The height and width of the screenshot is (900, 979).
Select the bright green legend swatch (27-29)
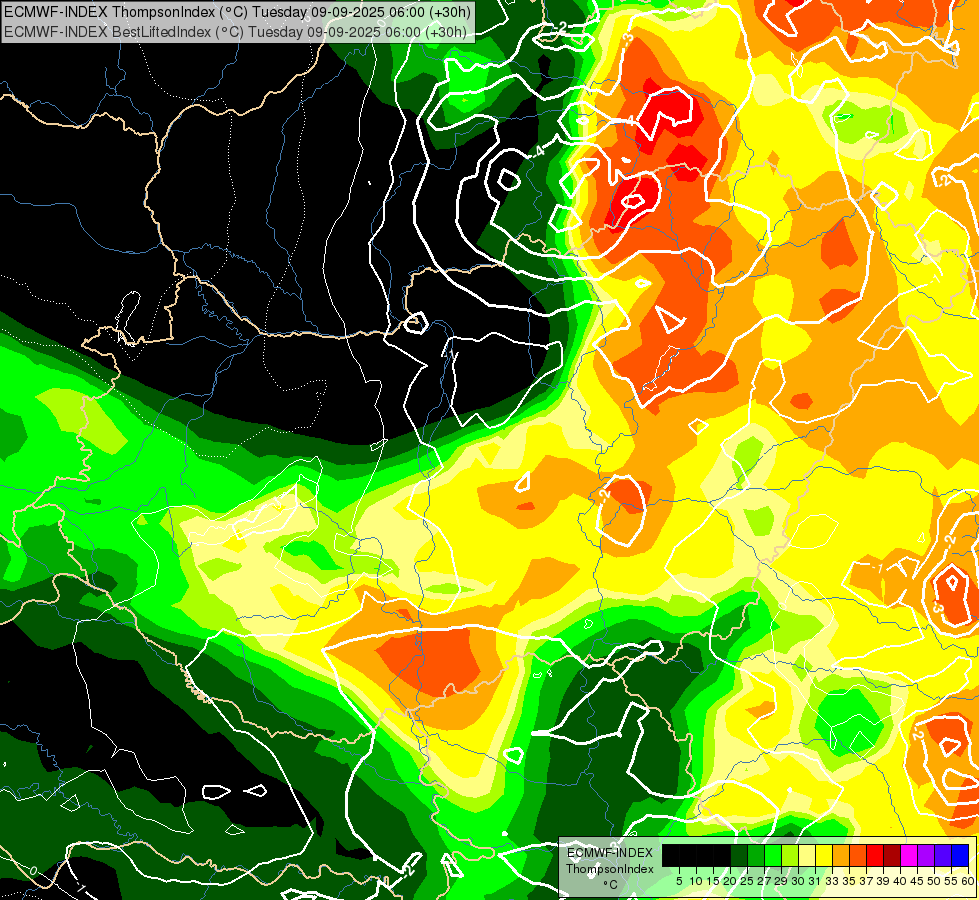(x=773, y=855)
